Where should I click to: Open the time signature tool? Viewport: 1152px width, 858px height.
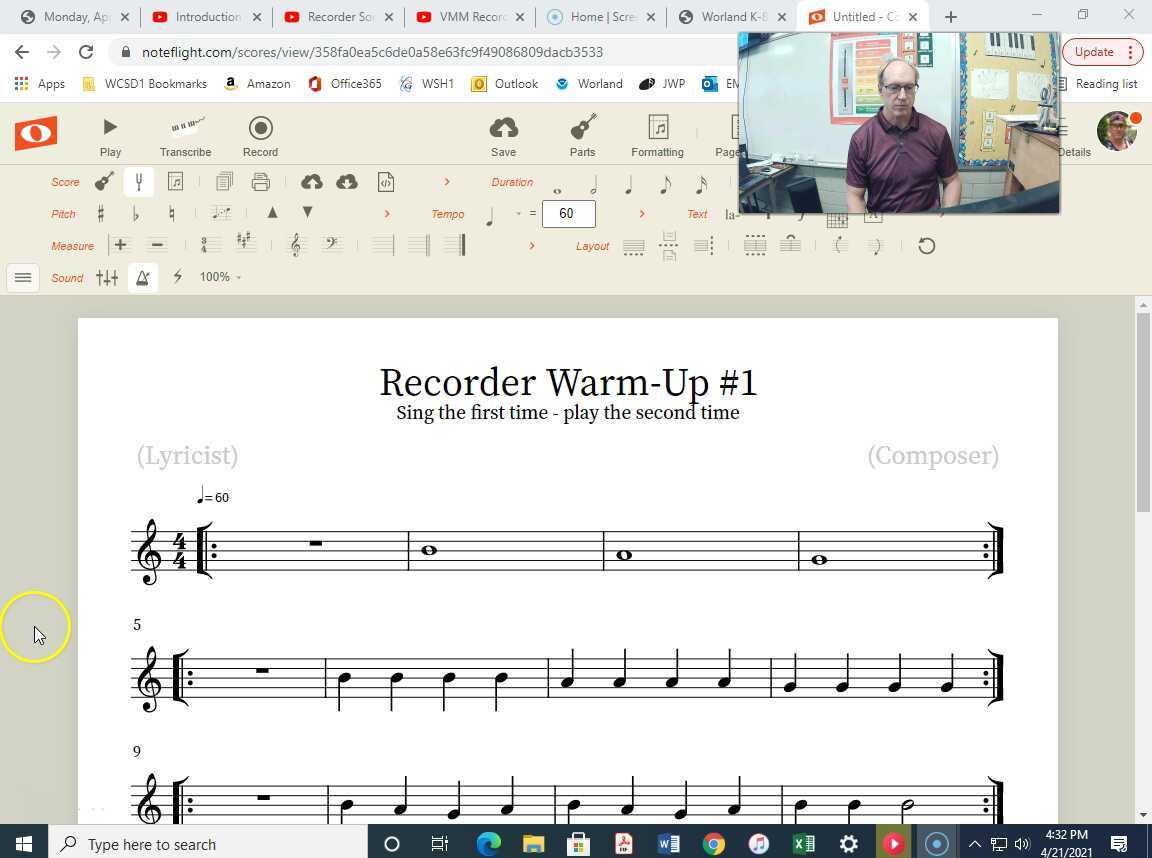click(209, 244)
